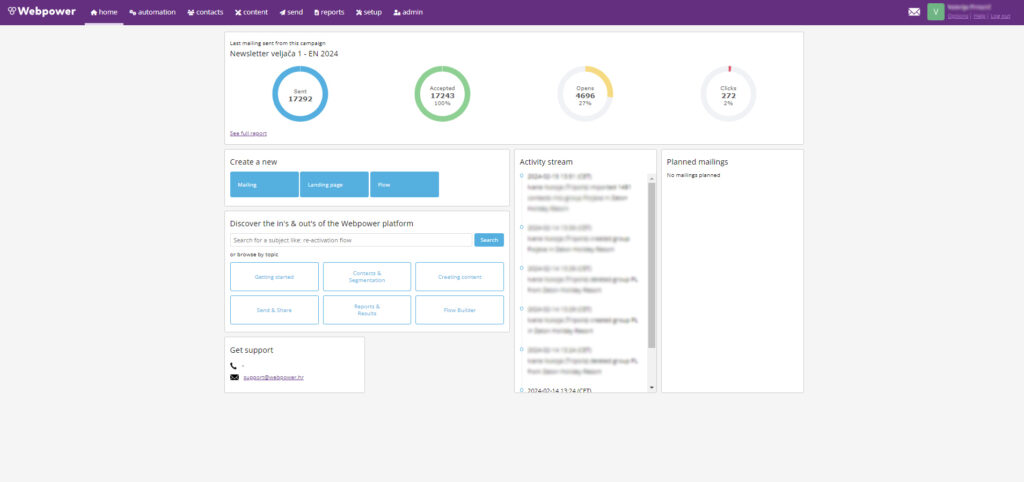Click the Opens donut chart
This screenshot has height=482, width=1024.
(x=585, y=94)
